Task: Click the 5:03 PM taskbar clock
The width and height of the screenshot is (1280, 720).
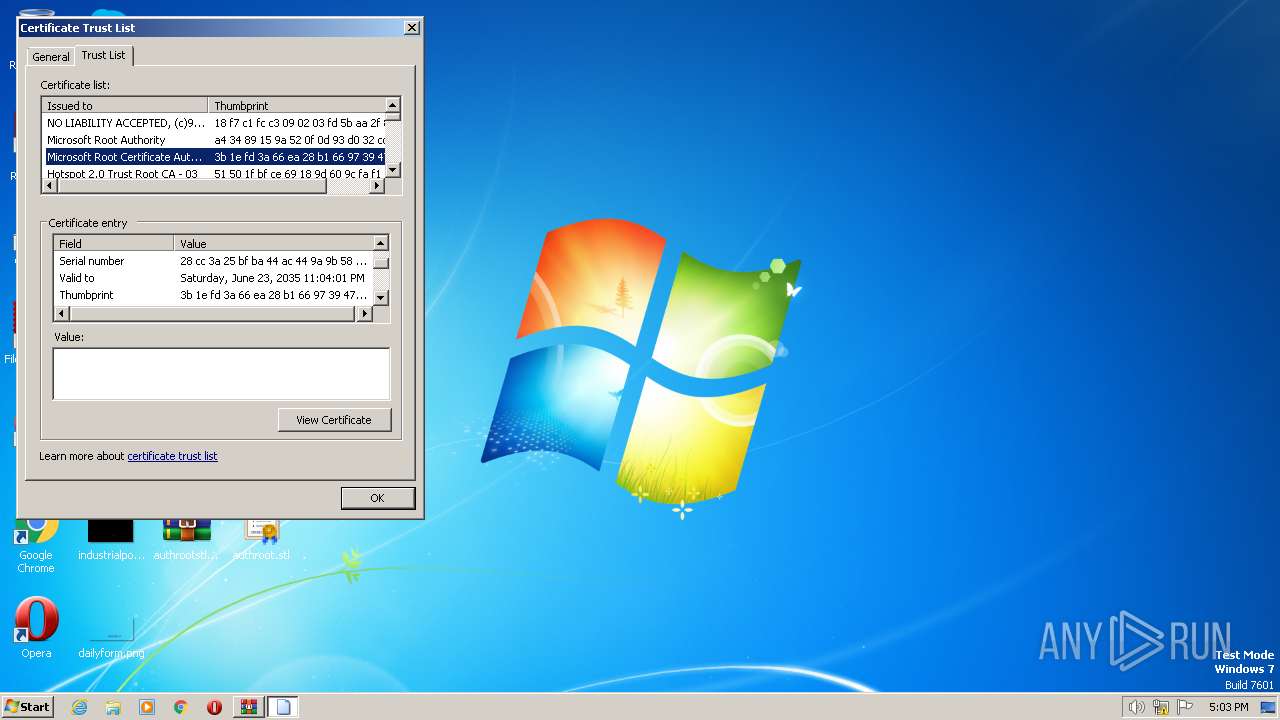Action: (1228, 707)
